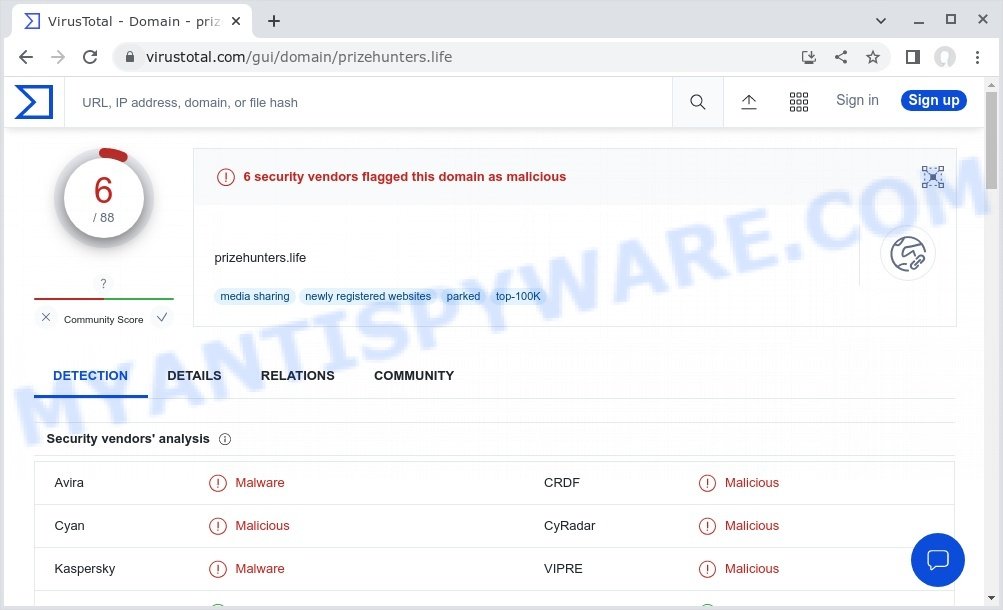
Task: Click the browser address bar URL
Action: pyautogui.click(x=299, y=57)
